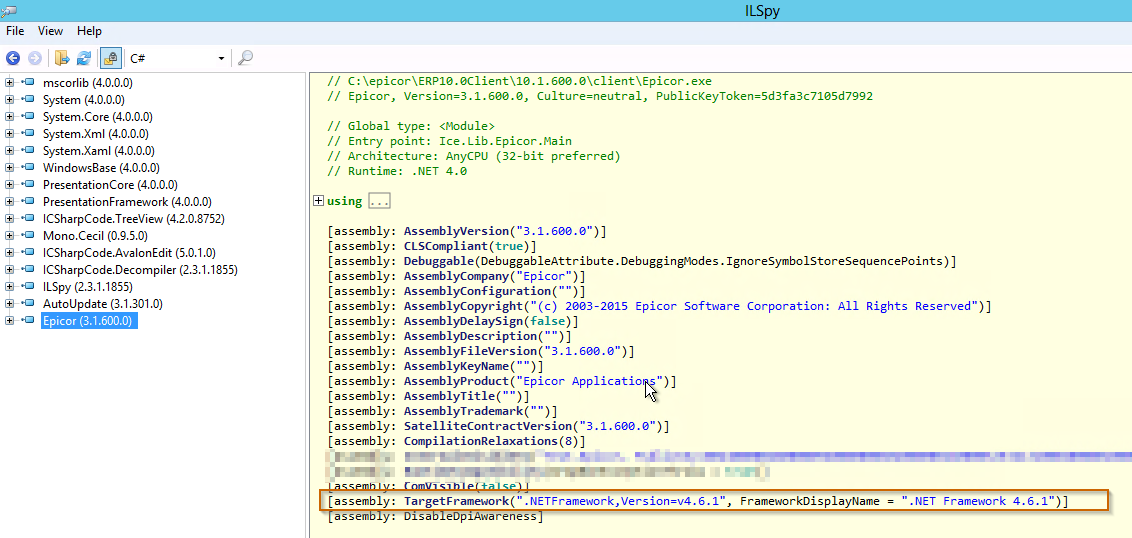Select AutoUpdate (3.1.301.0) tree item
This screenshot has height=538, width=1132.
[x=103, y=304]
